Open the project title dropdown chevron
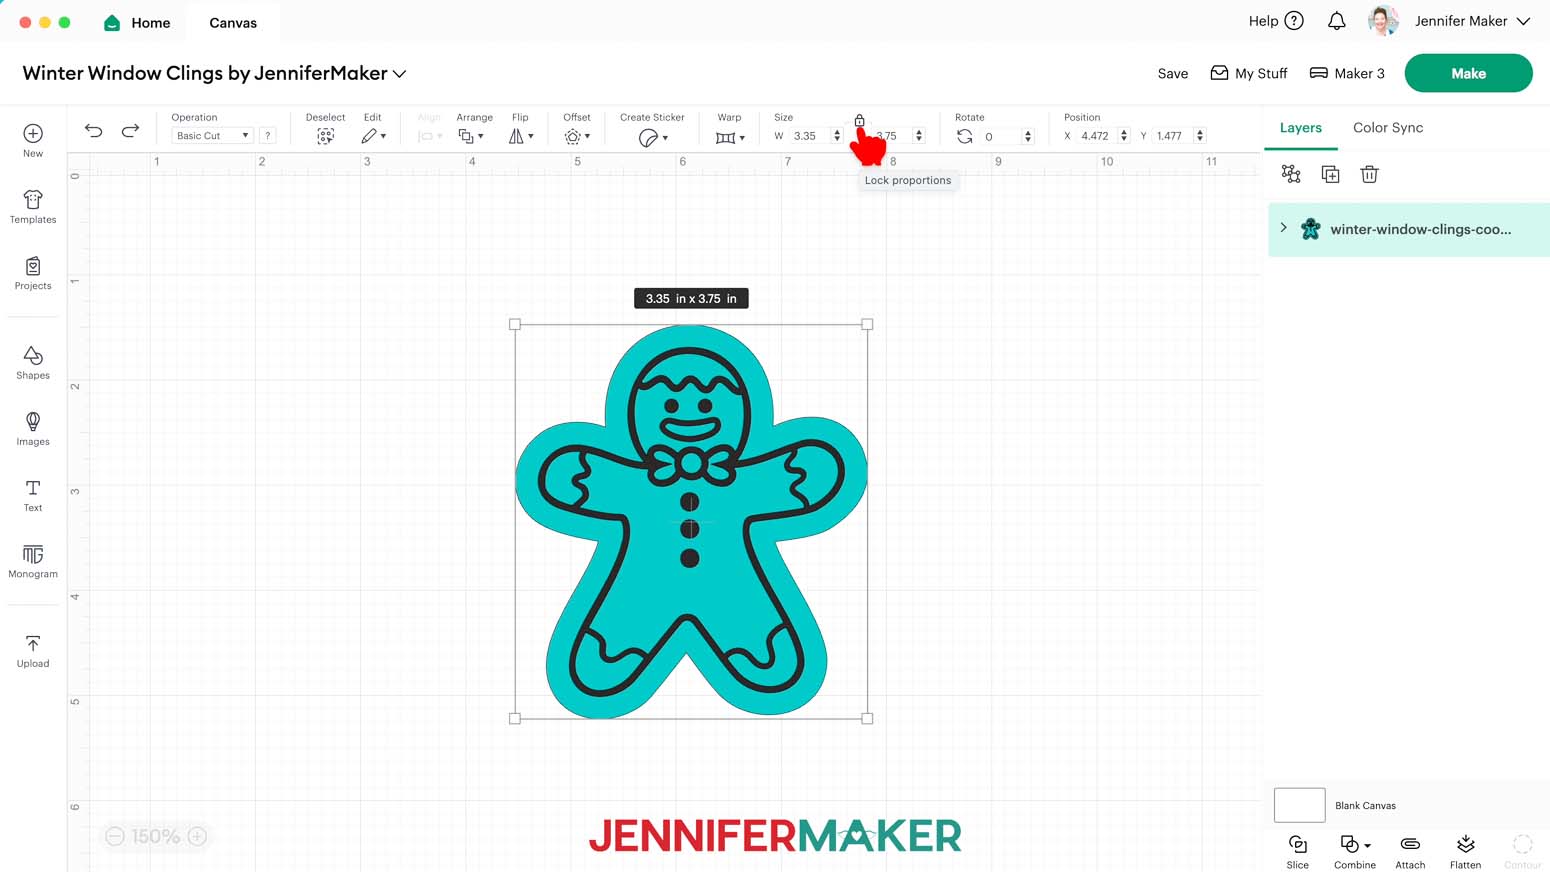The height and width of the screenshot is (872, 1550). coord(399,74)
